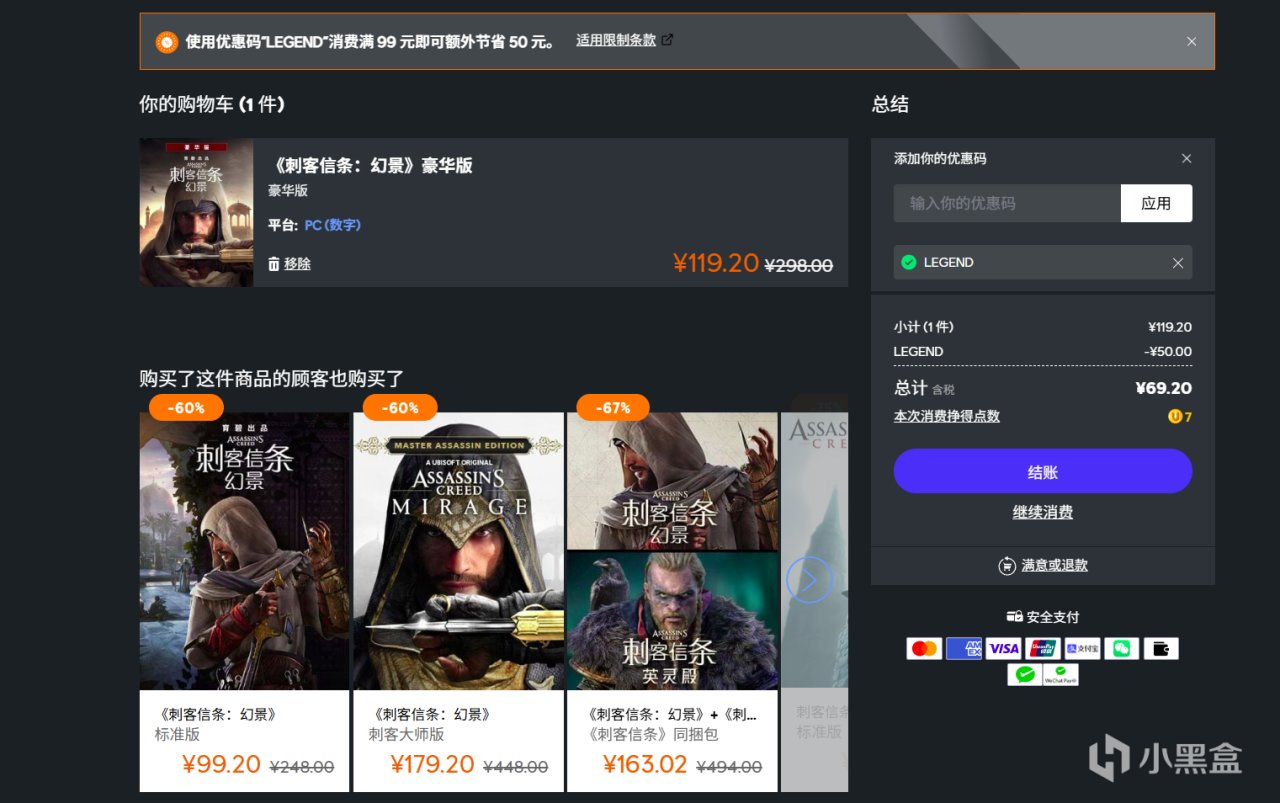Click the 结账 checkout button
The width and height of the screenshot is (1280, 803).
pos(1043,471)
